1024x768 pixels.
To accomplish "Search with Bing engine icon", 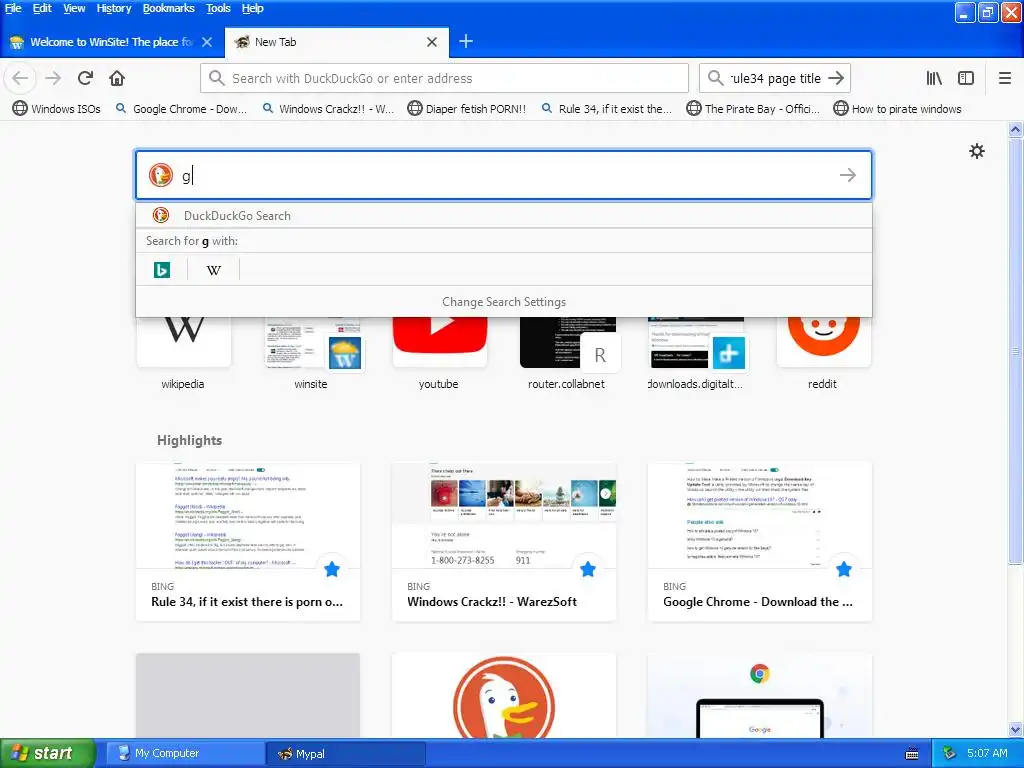I will [162, 269].
